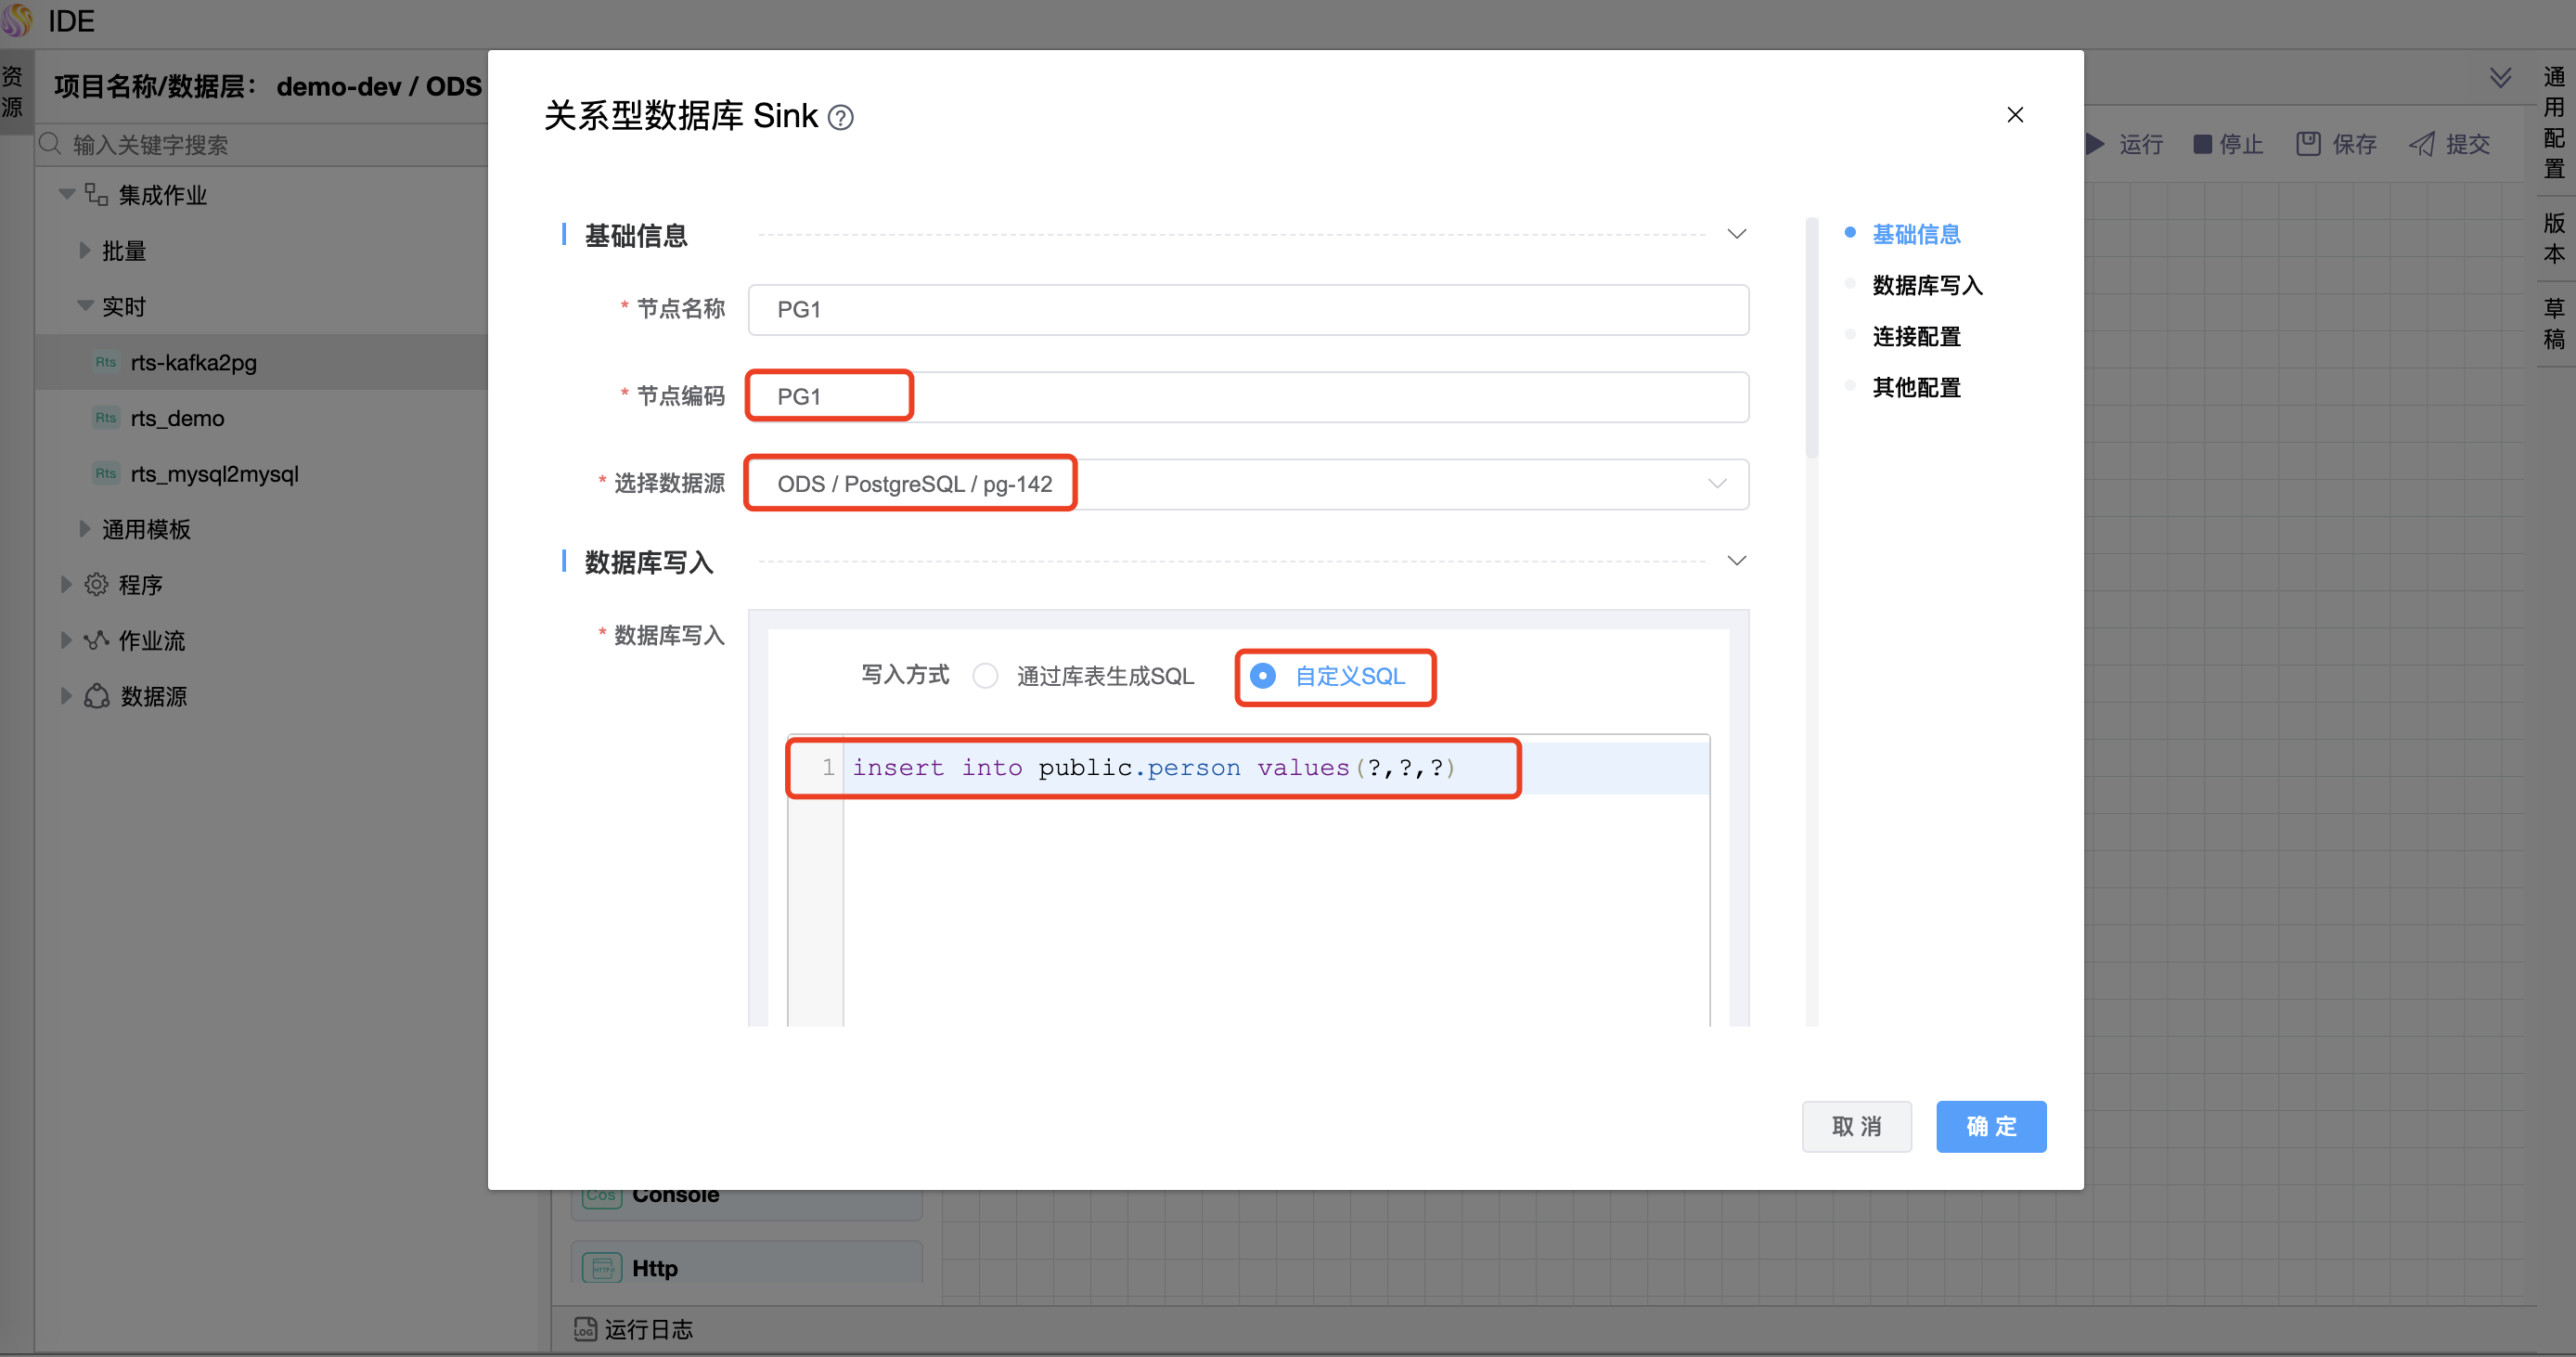Select 自定义SQL radio option
This screenshot has width=2576, height=1357.
coord(1263,676)
